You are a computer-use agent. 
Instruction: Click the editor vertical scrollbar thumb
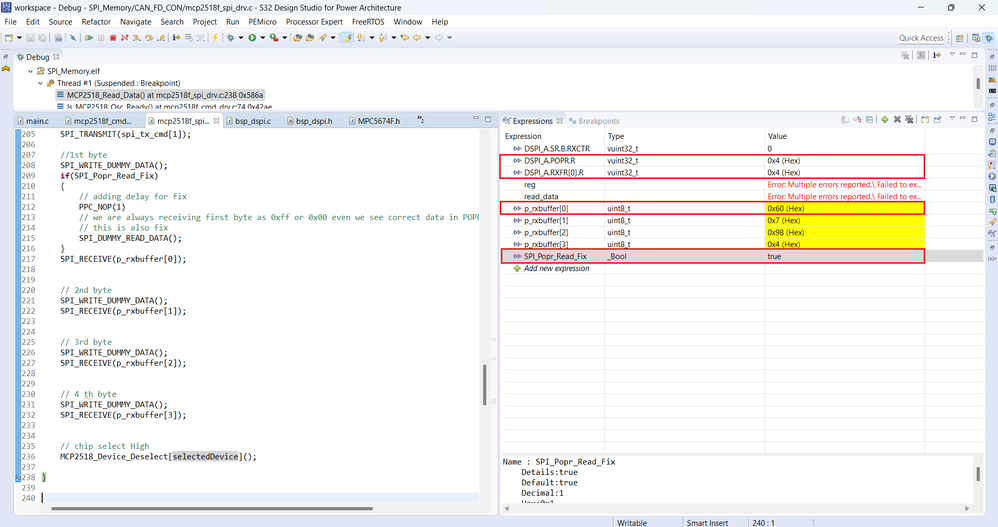(x=484, y=385)
